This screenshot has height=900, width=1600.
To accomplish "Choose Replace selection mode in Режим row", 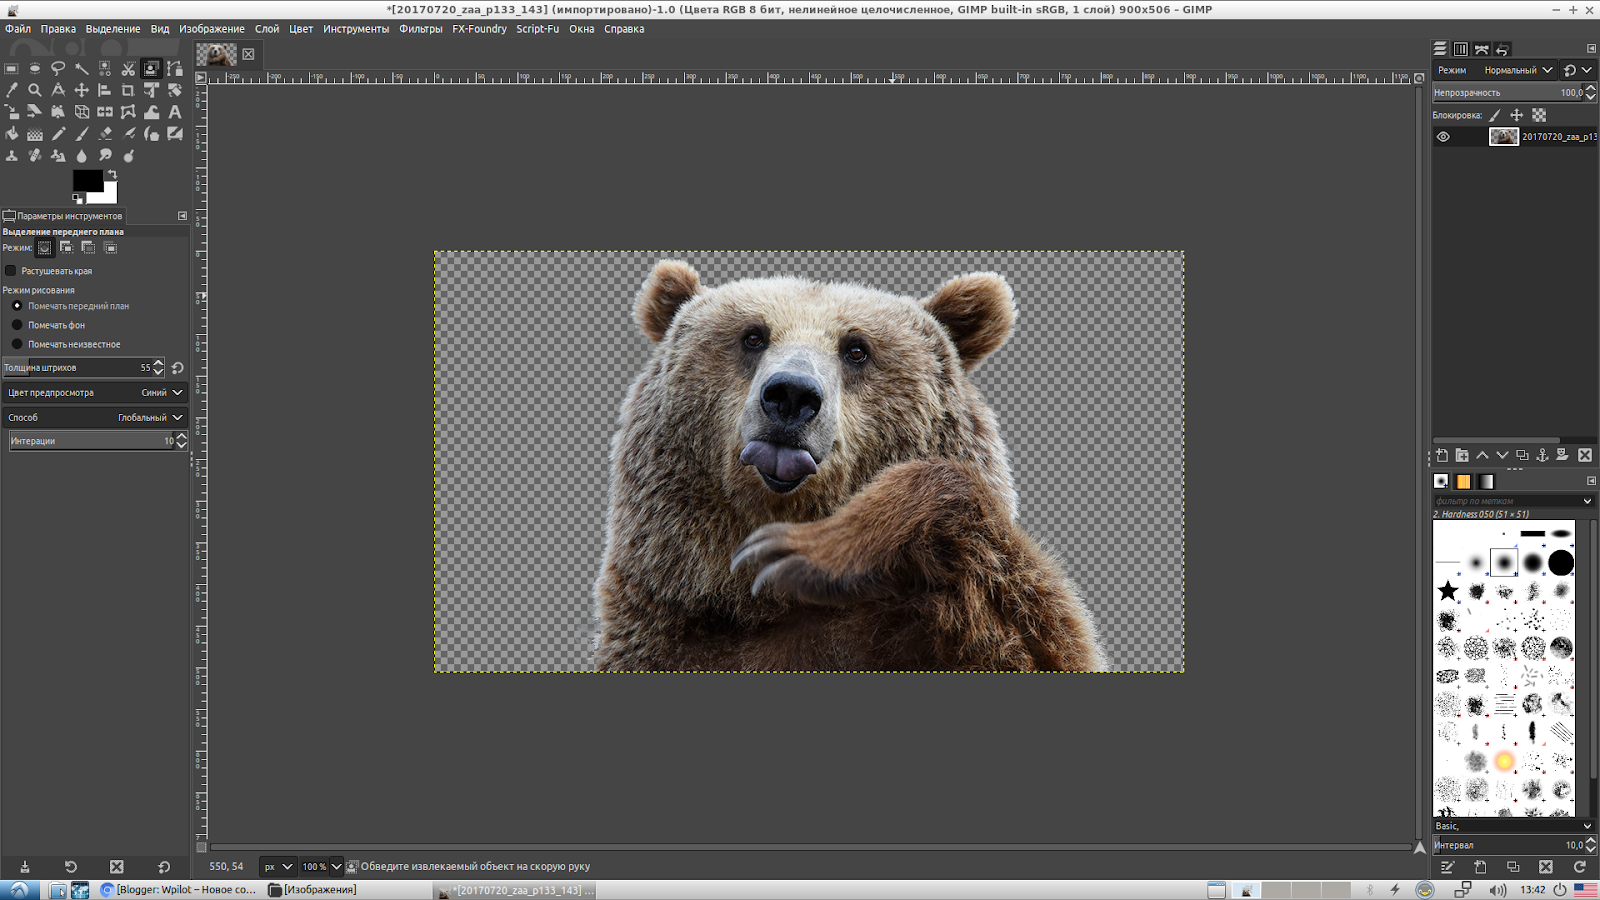I will (44, 248).
